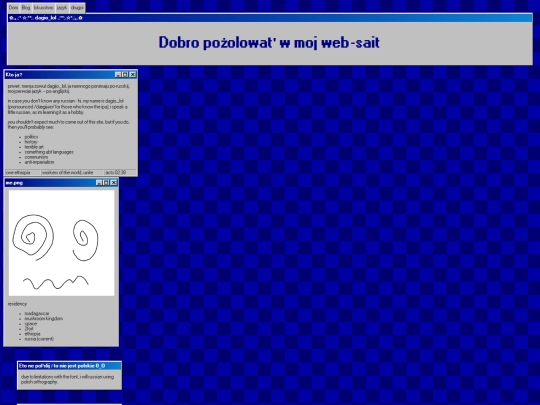Viewport: 540px width, 405px height.
Task: Select "madagascar" in the residency list
Action: click(x=37, y=313)
